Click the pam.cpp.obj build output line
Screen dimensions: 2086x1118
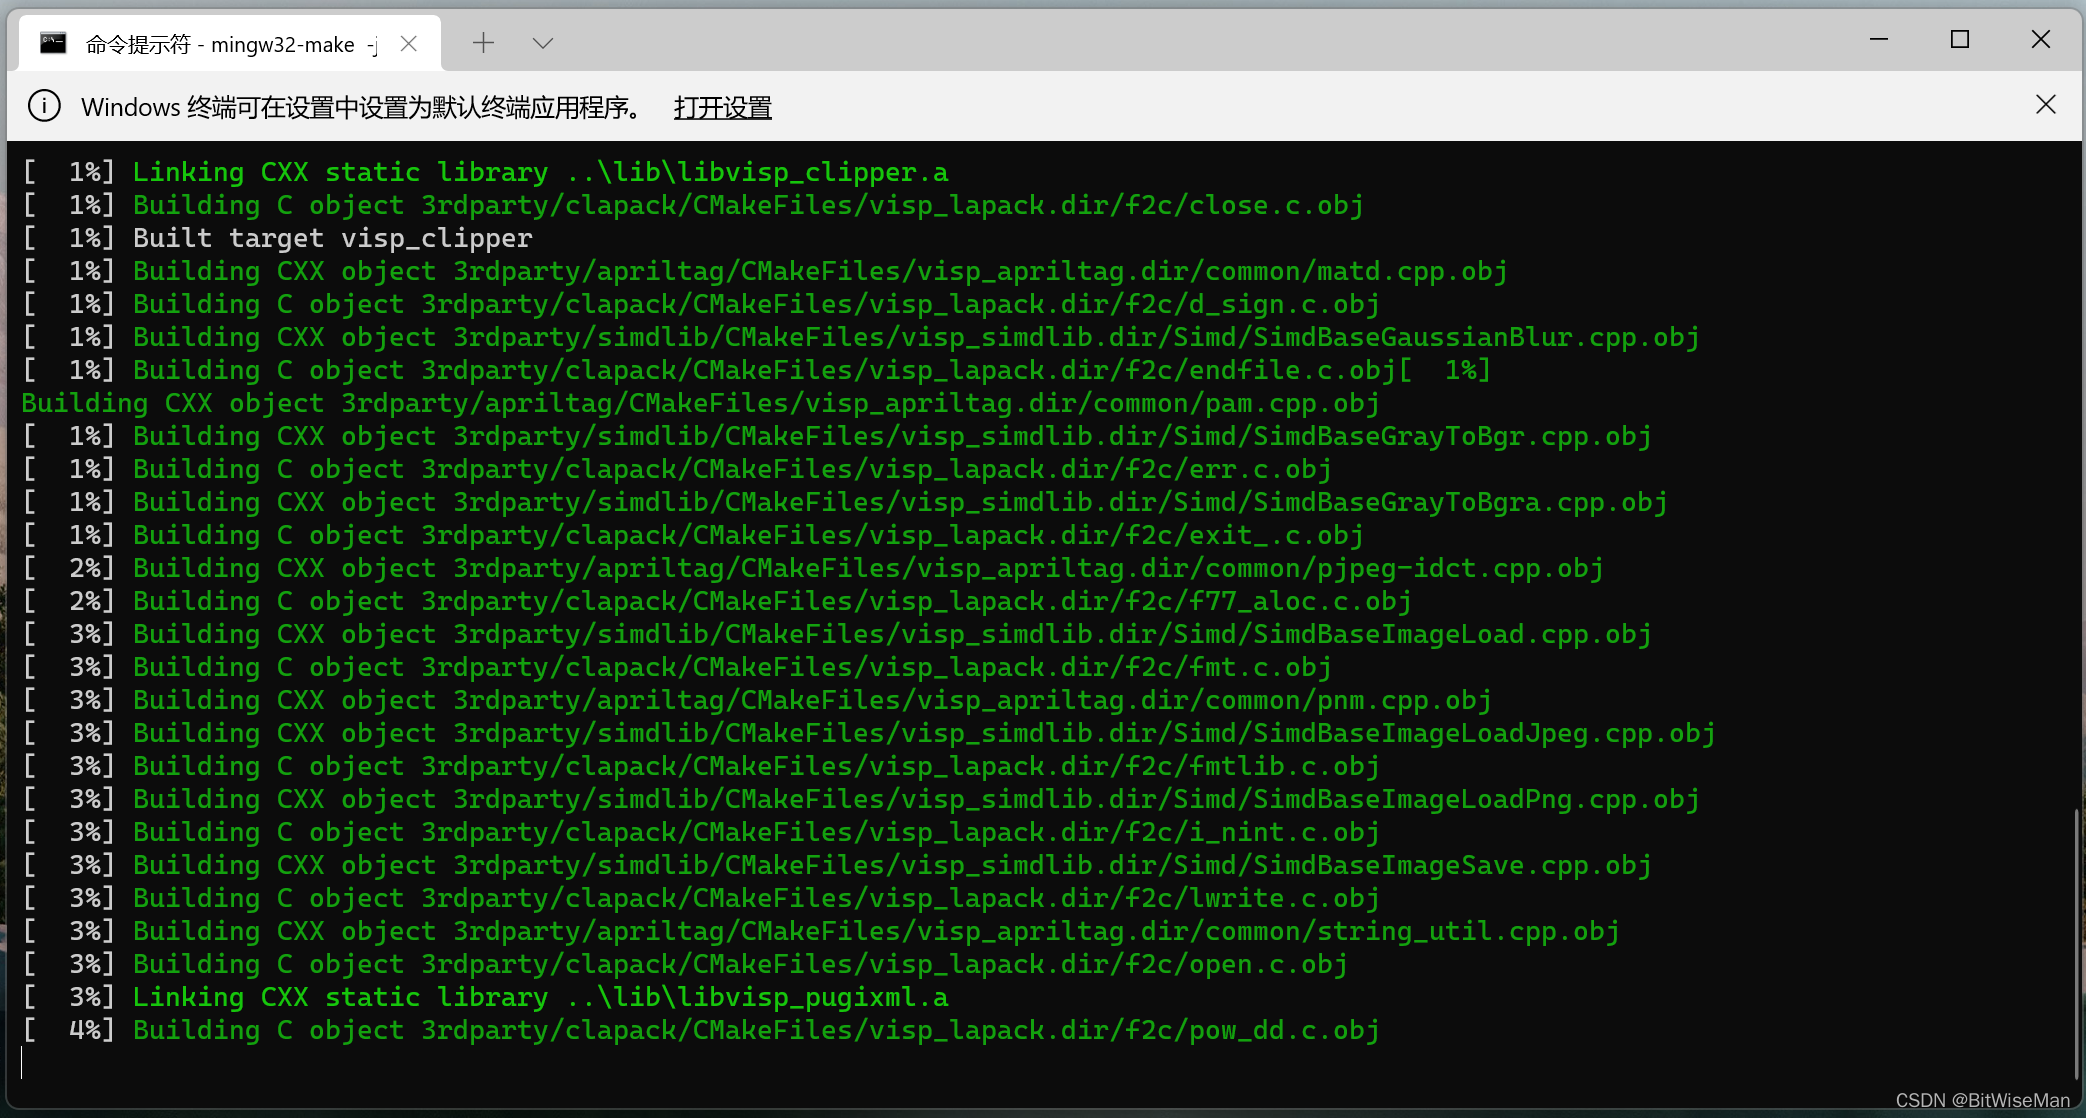(700, 404)
